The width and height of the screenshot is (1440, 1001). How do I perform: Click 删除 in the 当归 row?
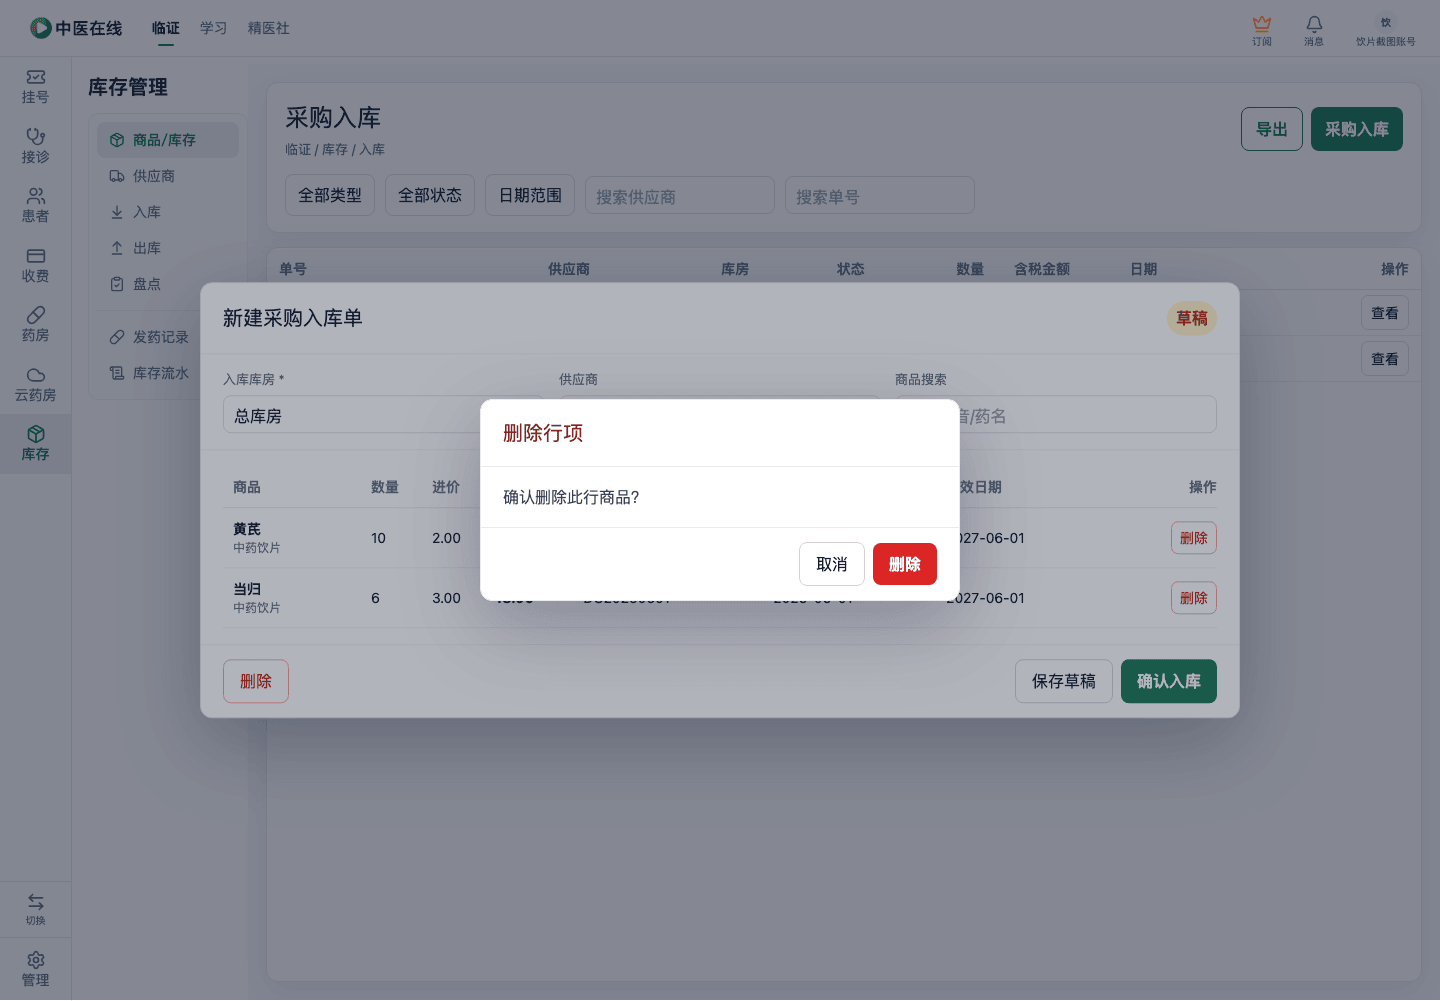pyautogui.click(x=1194, y=598)
